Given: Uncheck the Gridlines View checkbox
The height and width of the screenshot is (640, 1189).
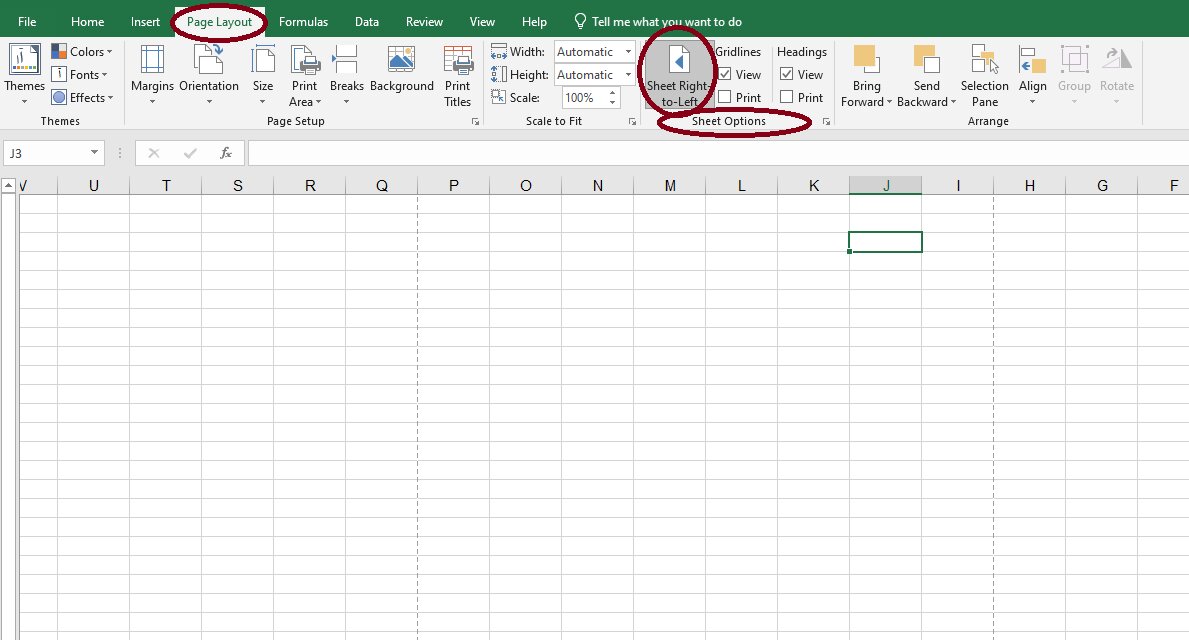Looking at the screenshot, I should tap(725, 75).
